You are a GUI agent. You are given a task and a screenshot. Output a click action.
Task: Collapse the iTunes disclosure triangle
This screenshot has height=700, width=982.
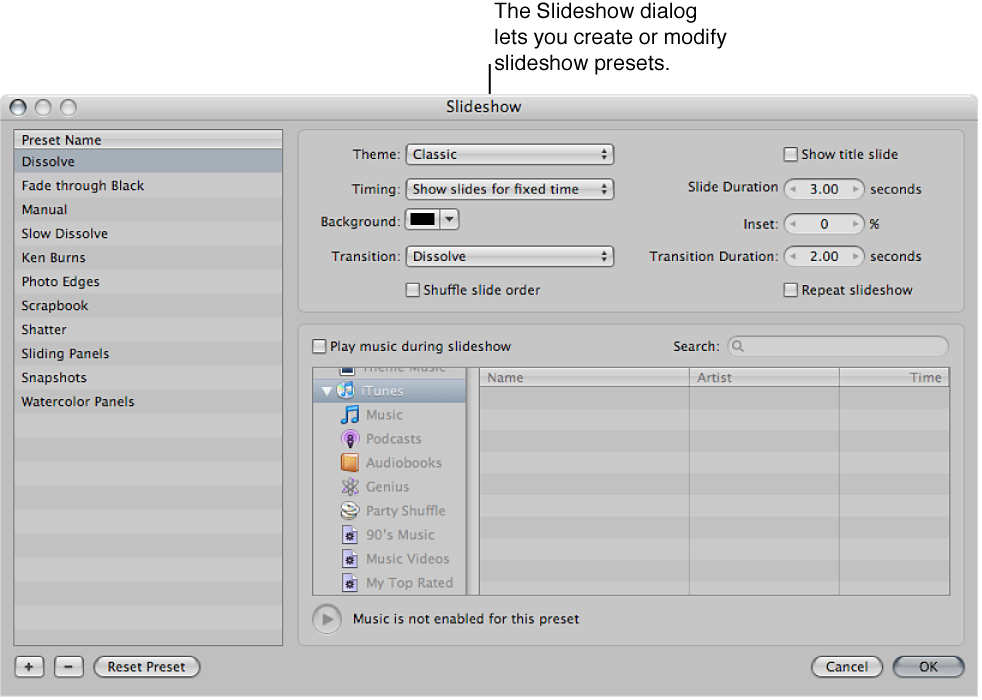(326, 390)
